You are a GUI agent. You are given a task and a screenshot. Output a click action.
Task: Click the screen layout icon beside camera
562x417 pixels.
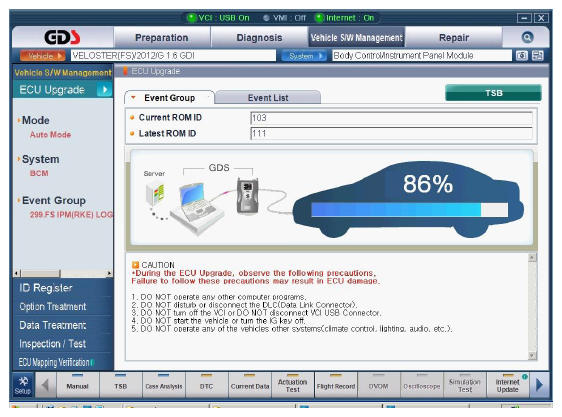pyautogui.click(x=537, y=56)
